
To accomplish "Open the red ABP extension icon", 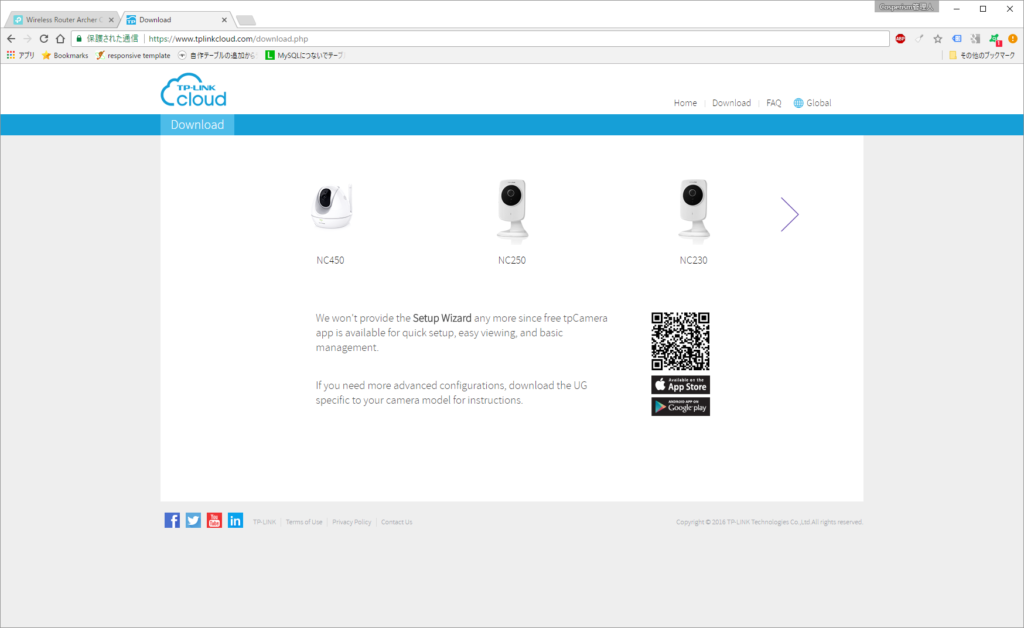I will coord(901,39).
